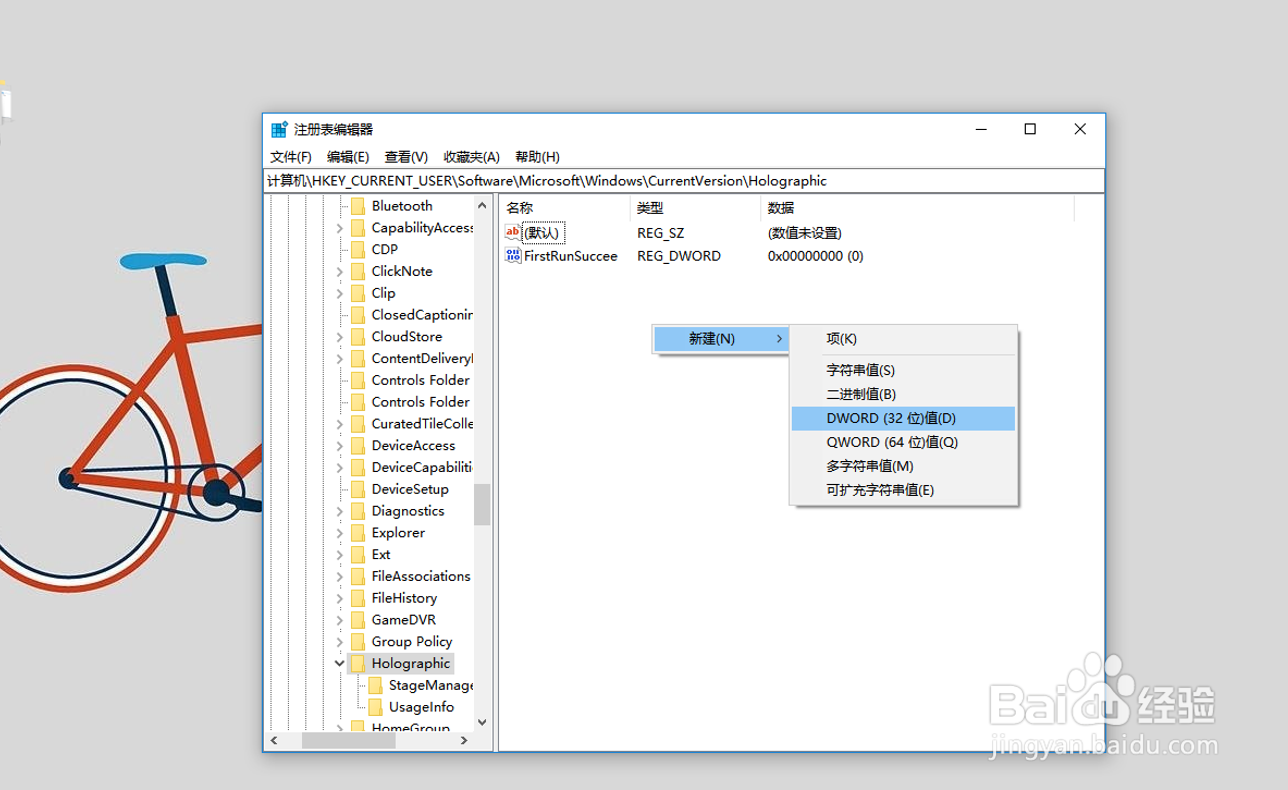Click the DeviceCapabilities folder icon

(358, 468)
